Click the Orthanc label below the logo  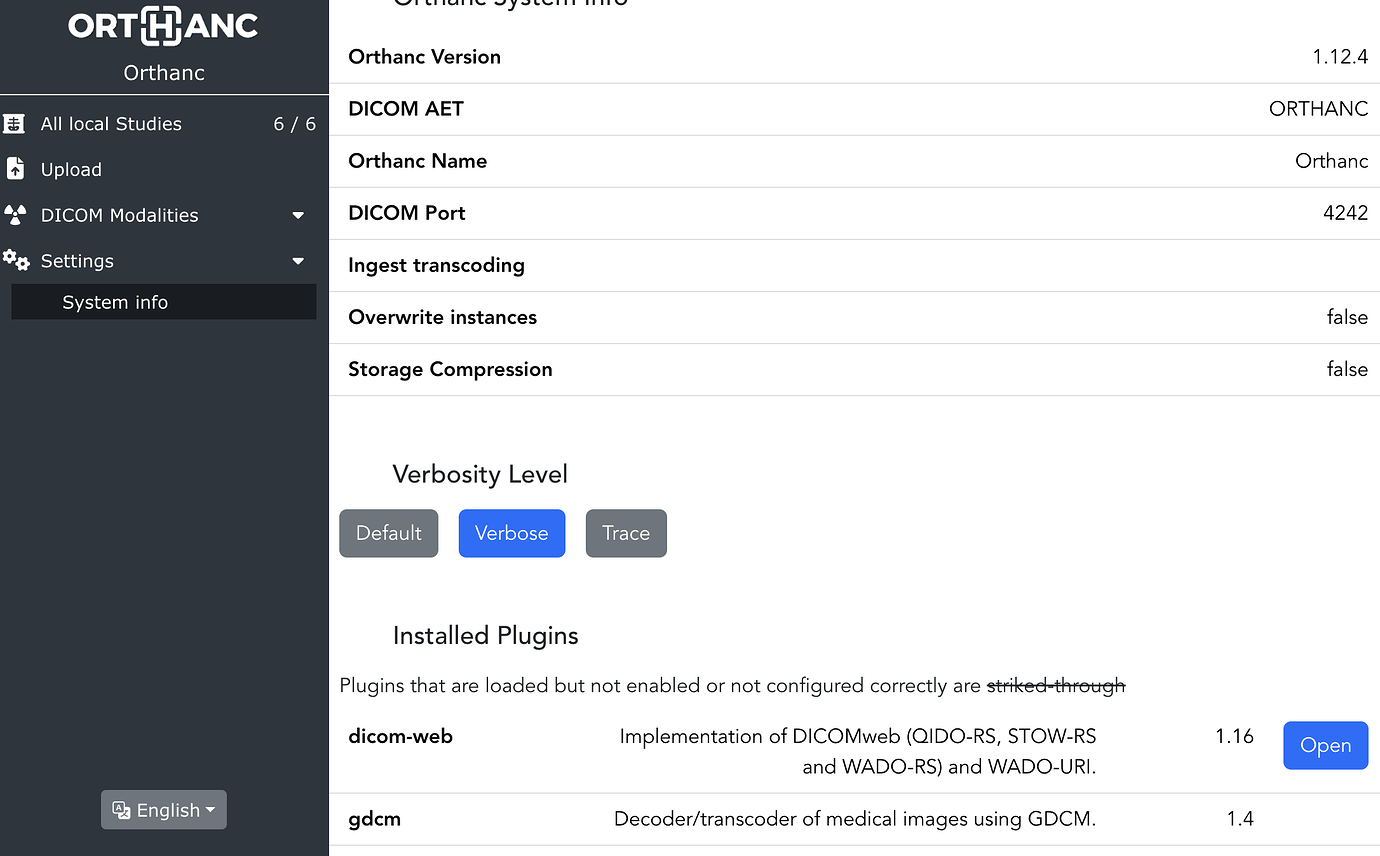(163, 72)
